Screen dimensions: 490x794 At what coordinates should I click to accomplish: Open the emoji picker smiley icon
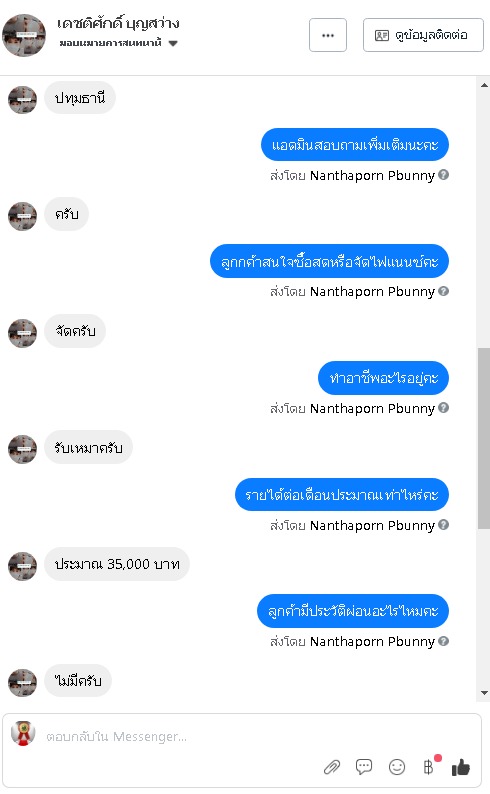(x=397, y=767)
